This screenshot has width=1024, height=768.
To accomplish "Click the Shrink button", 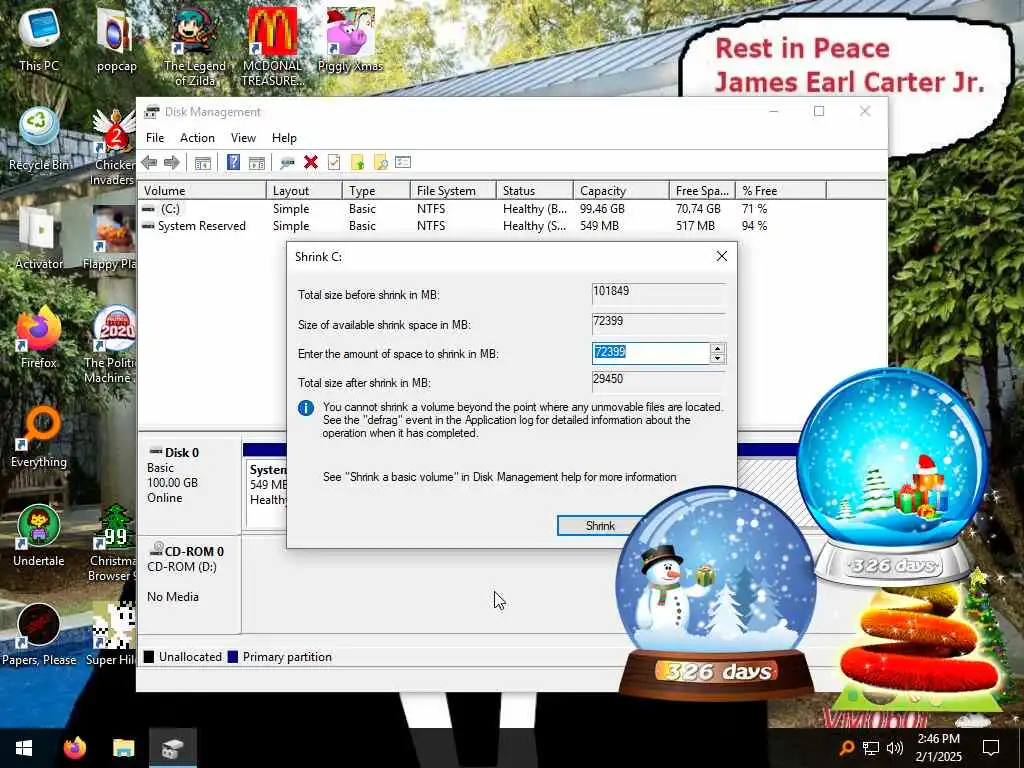I will pyautogui.click(x=600, y=526).
